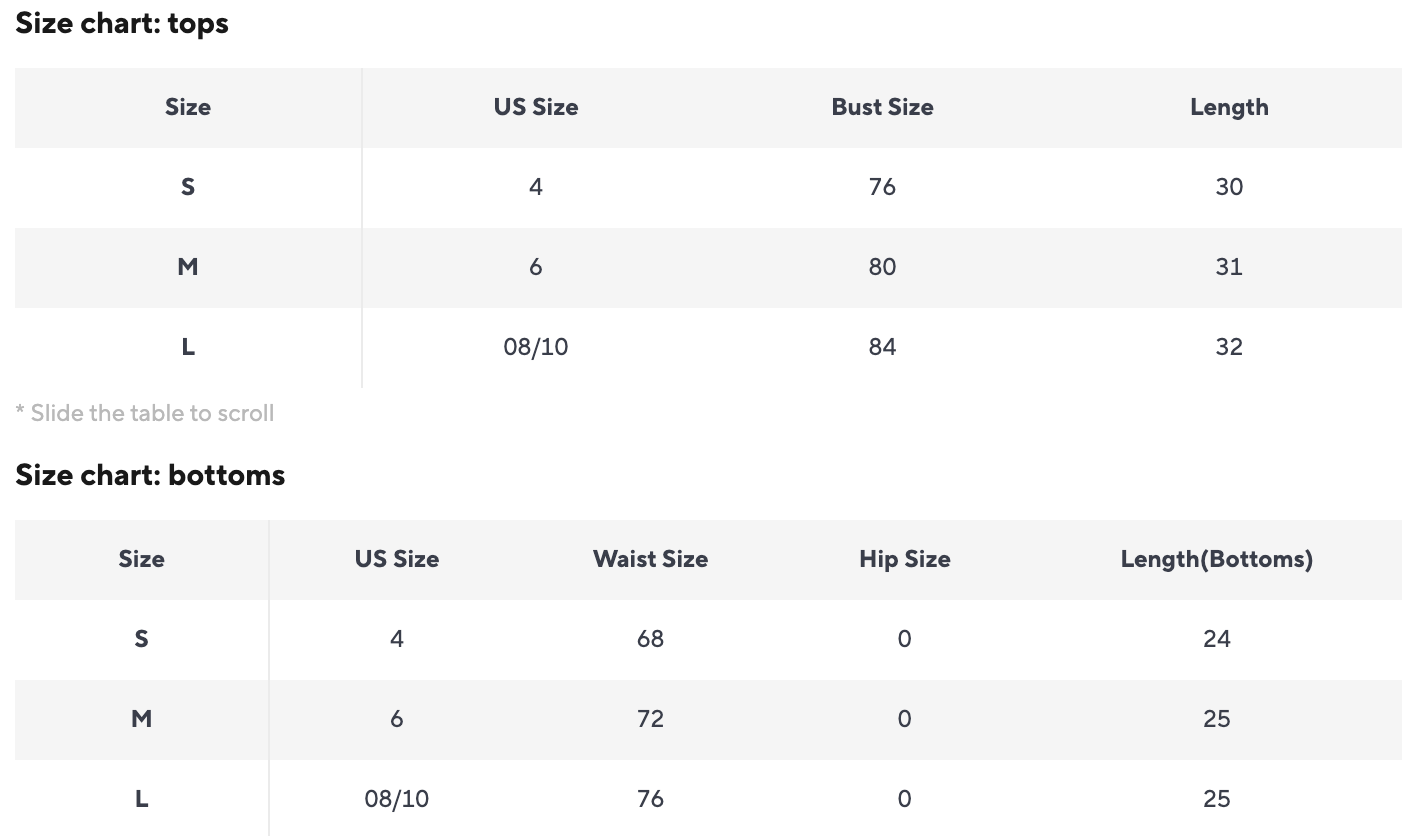Viewport: 1402px width, 836px height.
Task: Click the Waist Size column header
Action: pos(650,559)
